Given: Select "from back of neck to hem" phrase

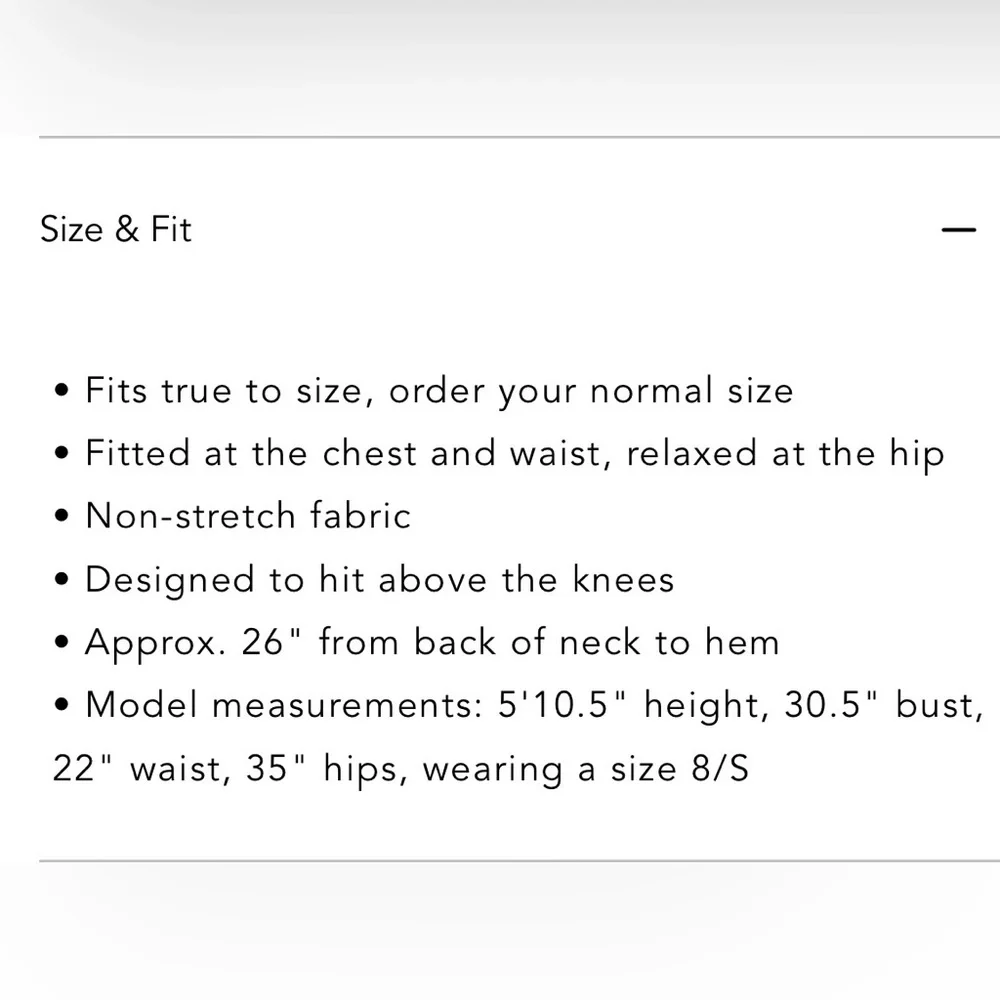Looking at the screenshot, I should coord(549,642).
